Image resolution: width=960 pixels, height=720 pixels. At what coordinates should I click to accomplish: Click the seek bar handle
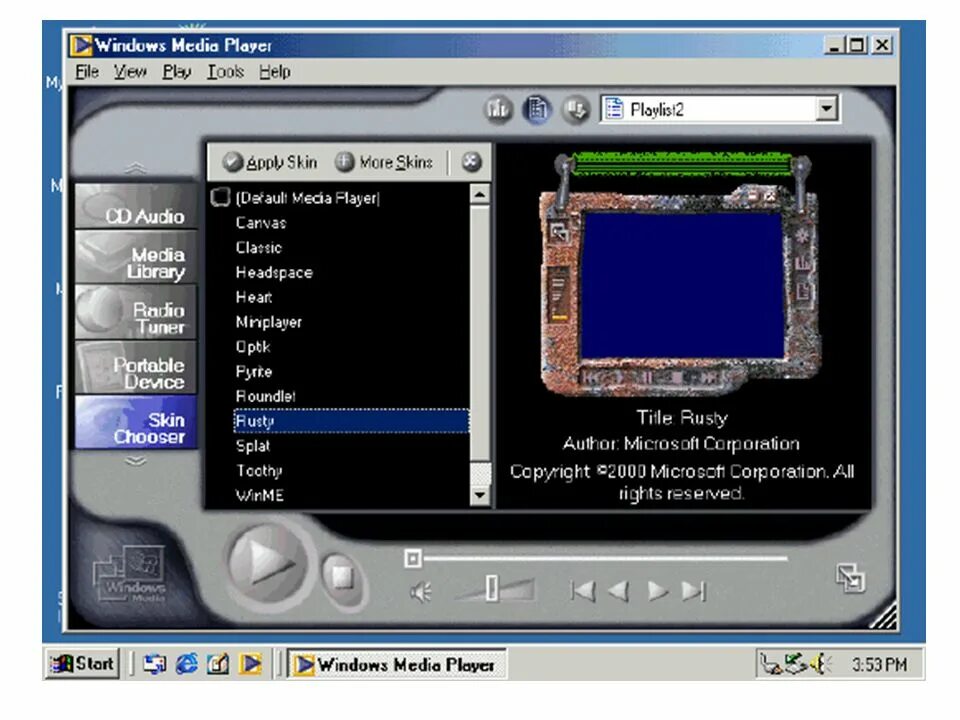point(413,558)
